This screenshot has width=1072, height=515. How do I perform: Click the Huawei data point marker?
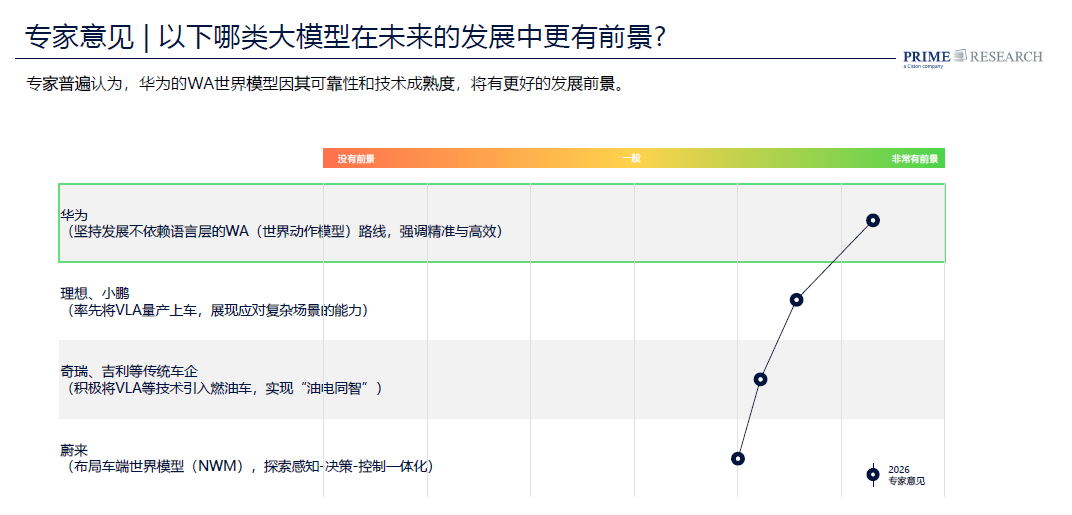tap(872, 220)
